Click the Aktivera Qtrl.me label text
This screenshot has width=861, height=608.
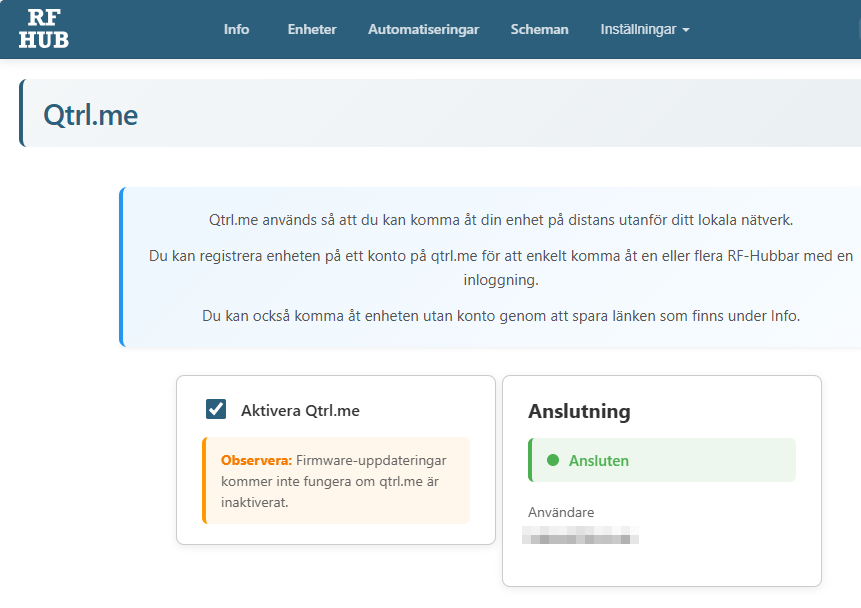(300, 410)
